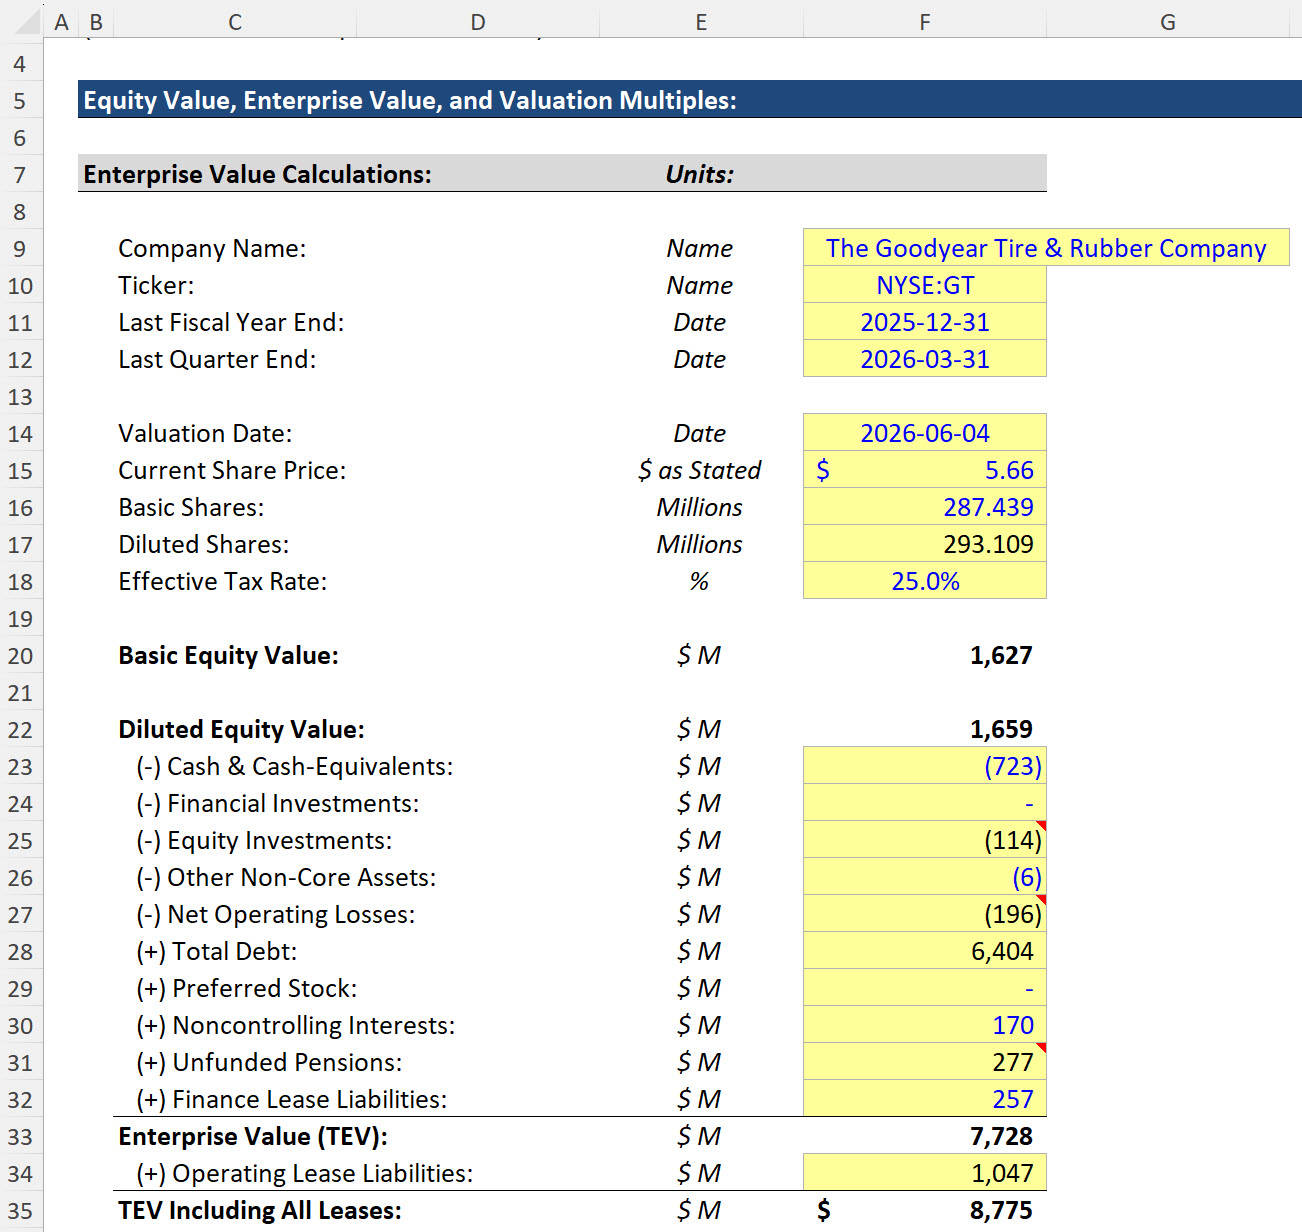Select the Last Fiscal Year End: label

(x=231, y=322)
